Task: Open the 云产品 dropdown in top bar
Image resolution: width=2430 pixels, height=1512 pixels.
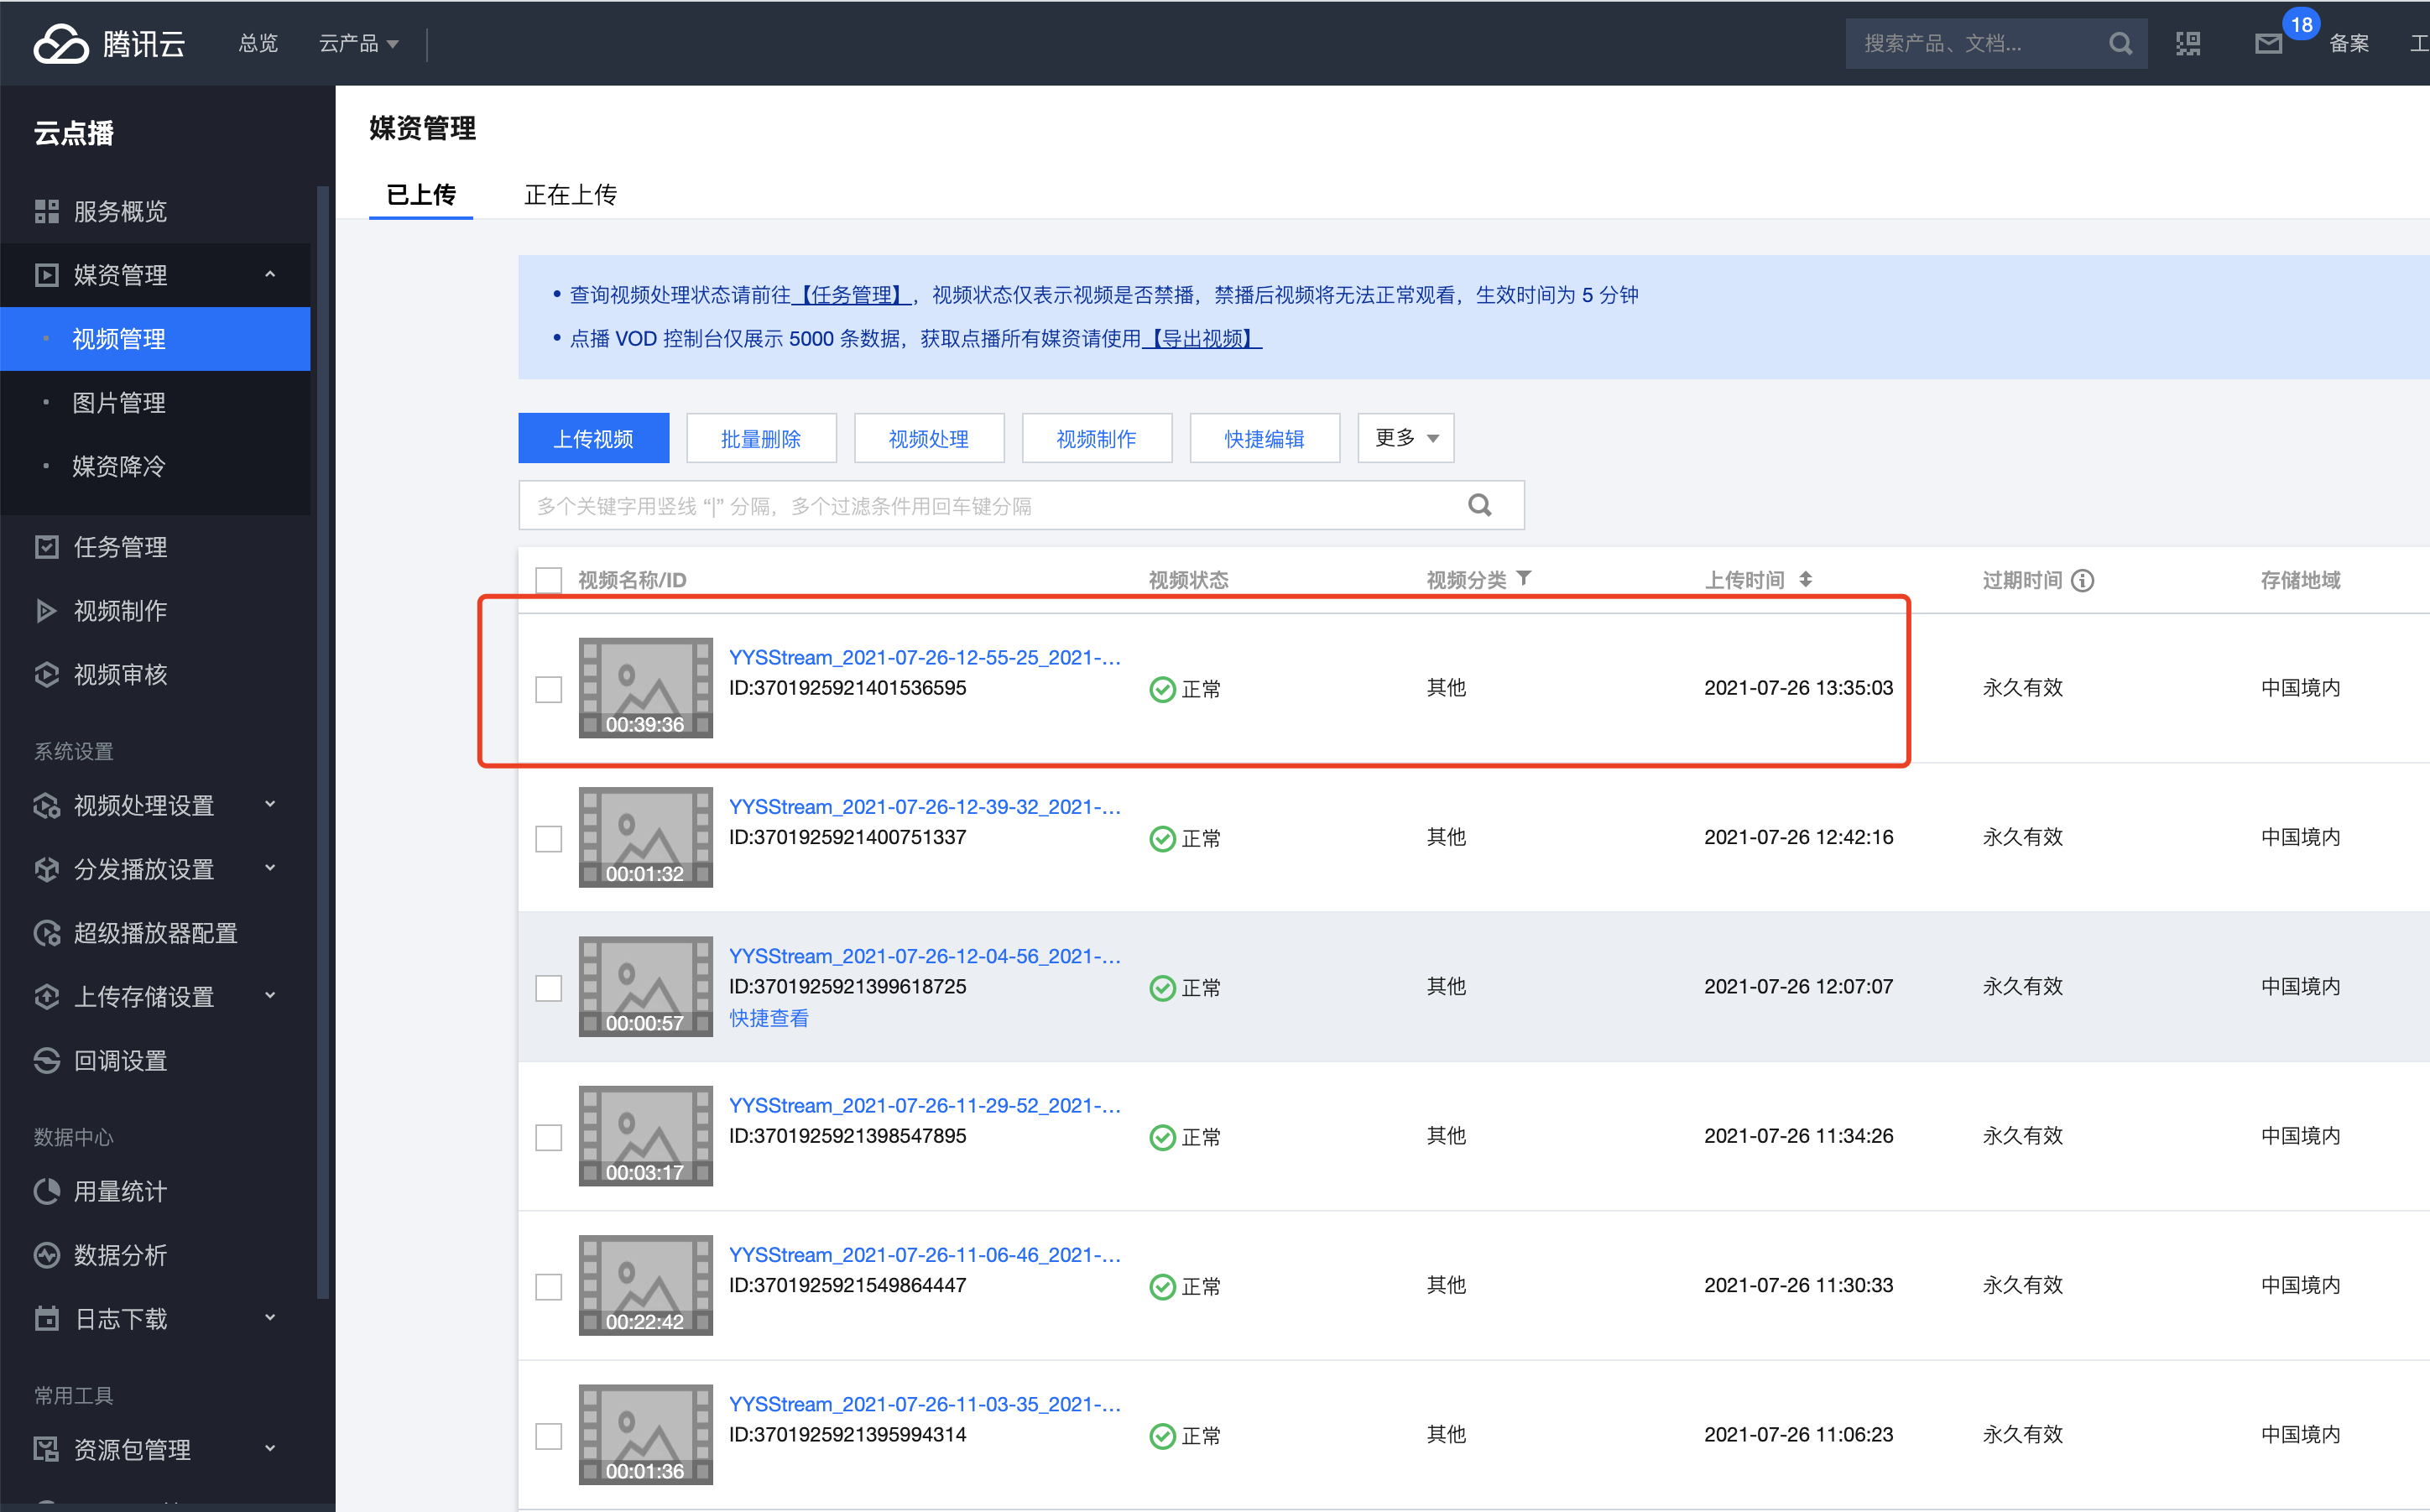Action: click(359, 43)
